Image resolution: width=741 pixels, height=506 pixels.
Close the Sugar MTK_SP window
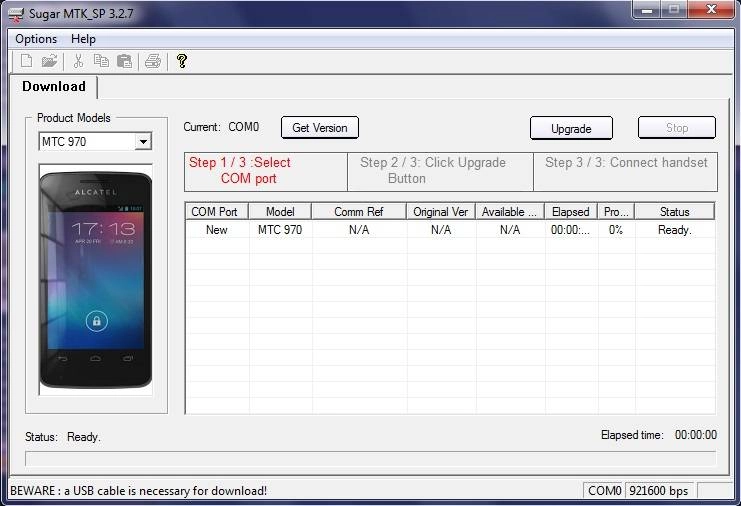point(711,10)
